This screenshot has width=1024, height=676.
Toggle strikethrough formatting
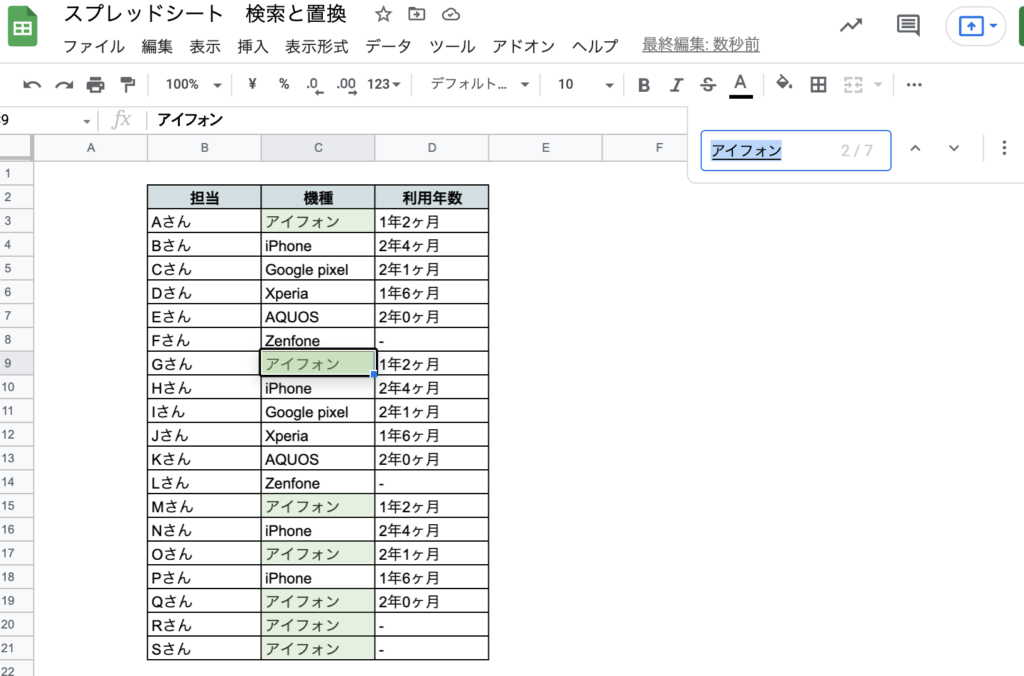pyautogui.click(x=708, y=85)
